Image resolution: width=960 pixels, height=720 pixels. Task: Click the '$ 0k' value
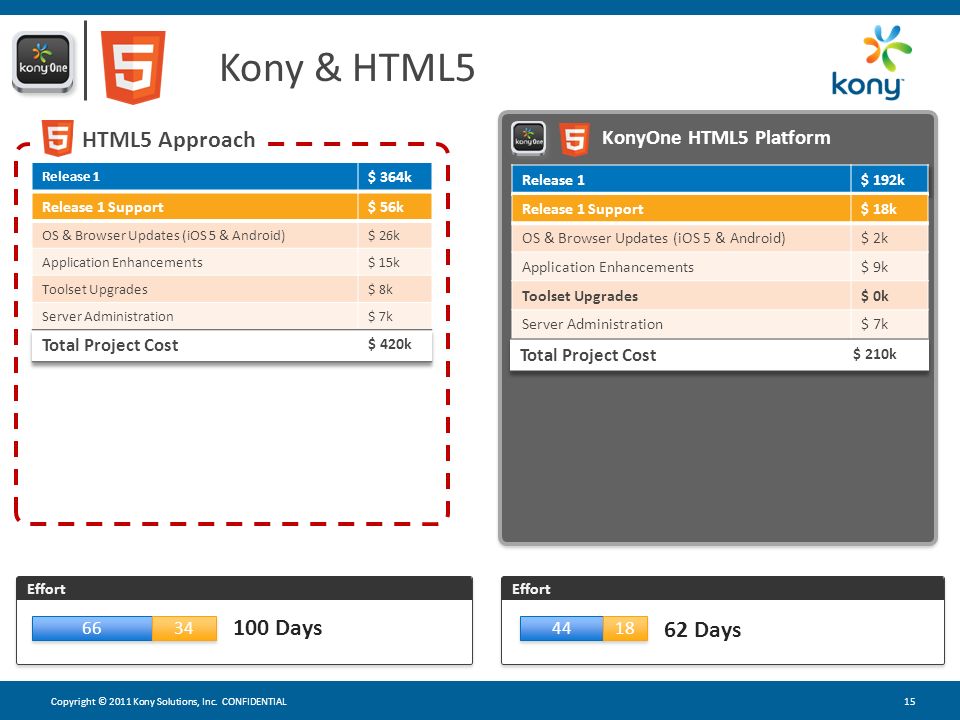point(874,296)
